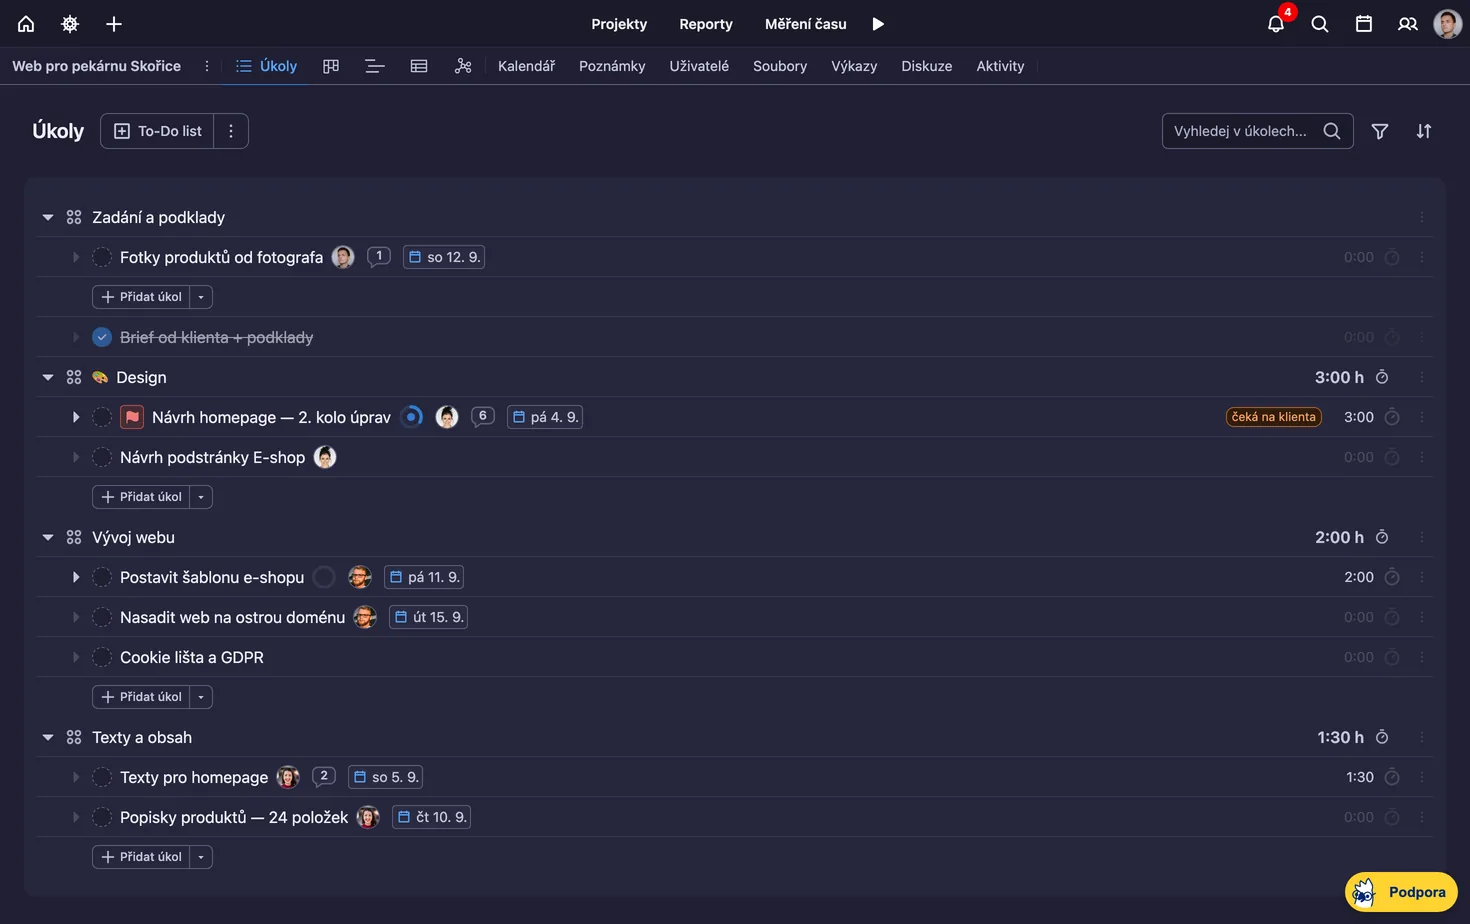Image resolution: width=1470 pixels, height=924 pixels.
Task: Mark Cookie lišta a GDPR complete
Action: (x=102, y=657)
